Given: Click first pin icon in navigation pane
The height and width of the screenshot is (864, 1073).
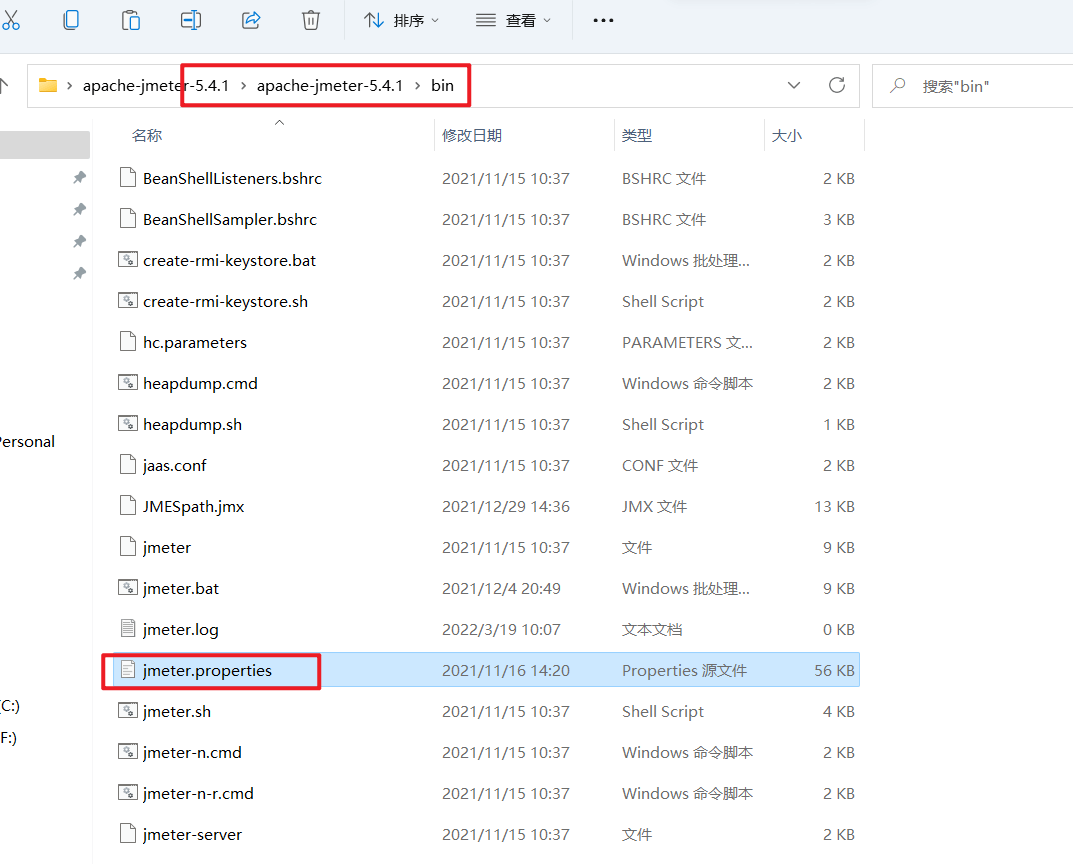Looking at the screenshot, I should pyautogui.click(x=79, y=178).
